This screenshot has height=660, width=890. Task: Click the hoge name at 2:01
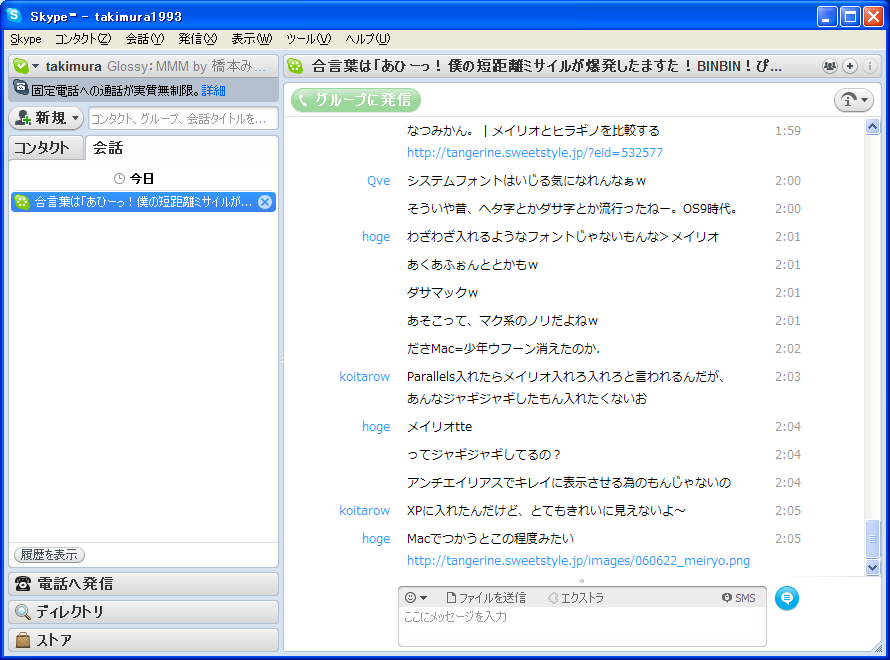coord(376,237)
